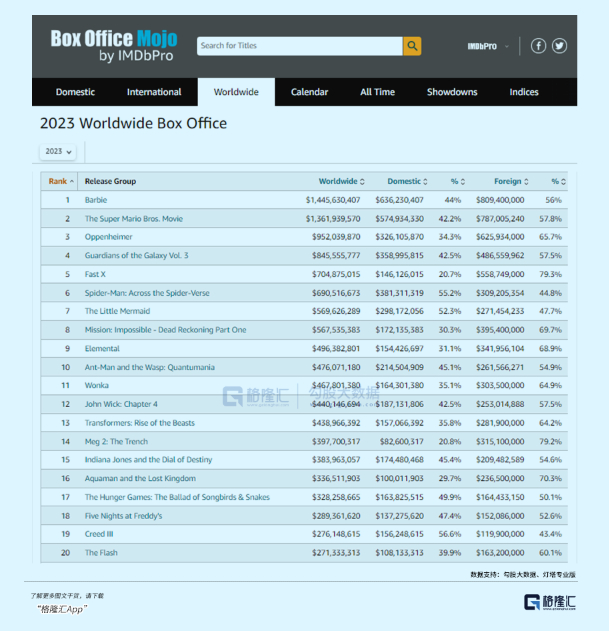Open the Wonka release link
The image size is (609, 631).
[96, 386]
